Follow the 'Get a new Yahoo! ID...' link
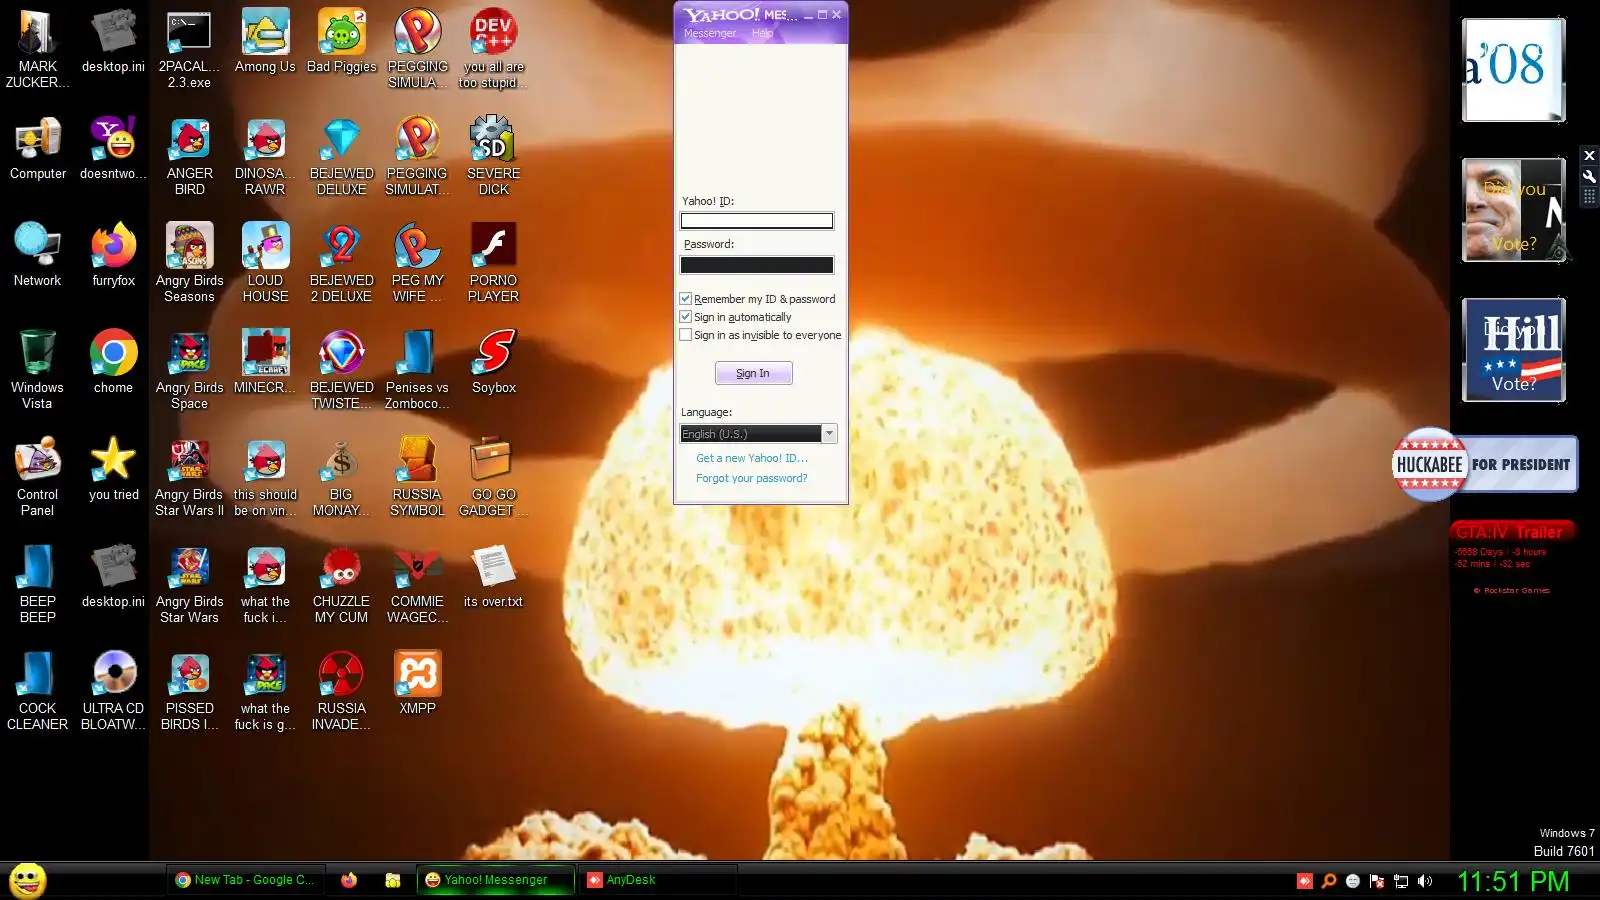The image size is (1600, 900). point(752,458)
